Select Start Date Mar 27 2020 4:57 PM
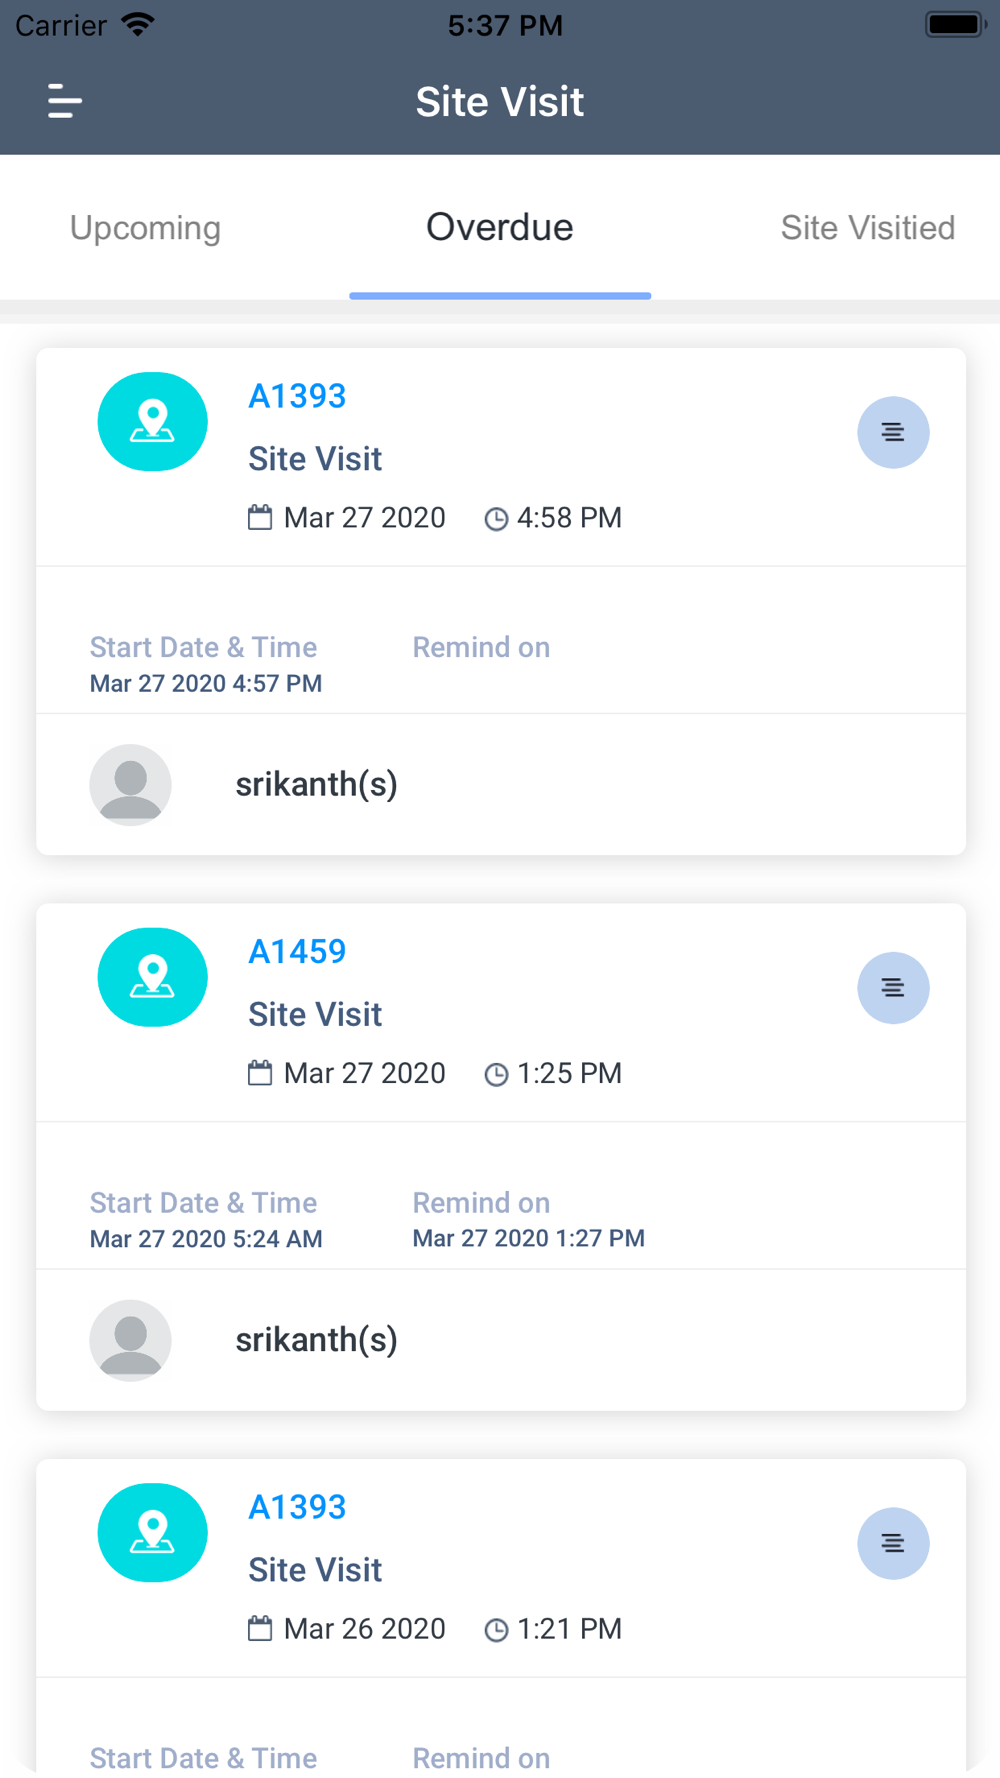This screenshot has height=1778, width=1000. tap(206, 683)
